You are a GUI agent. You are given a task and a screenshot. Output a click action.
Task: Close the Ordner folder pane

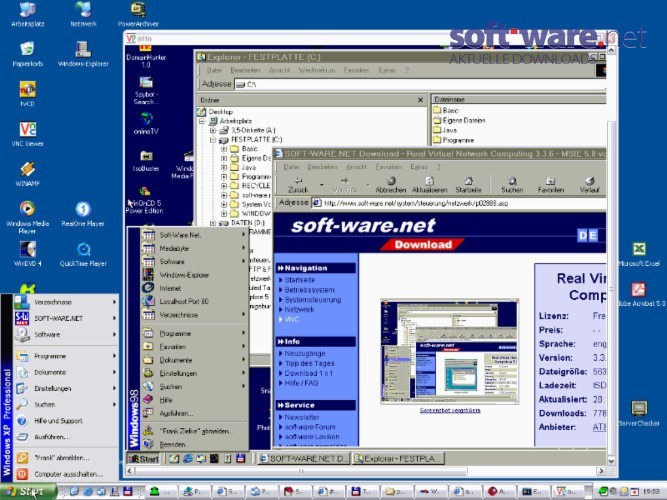(x=420, y=100)
